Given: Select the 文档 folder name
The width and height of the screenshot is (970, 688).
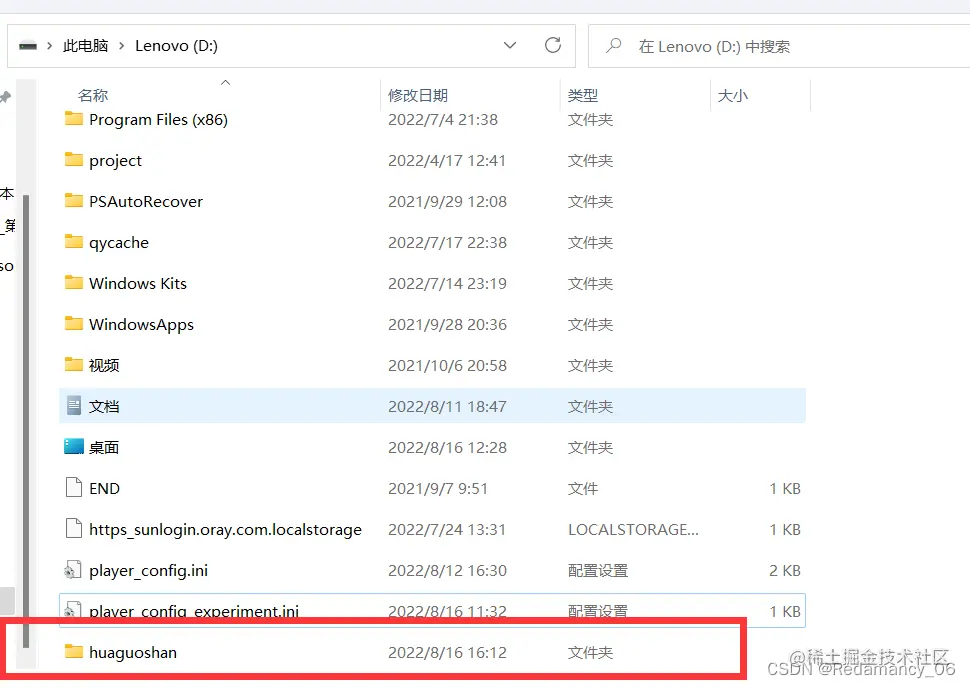Looking at the screenshot, I should click(x=104, y=406).
